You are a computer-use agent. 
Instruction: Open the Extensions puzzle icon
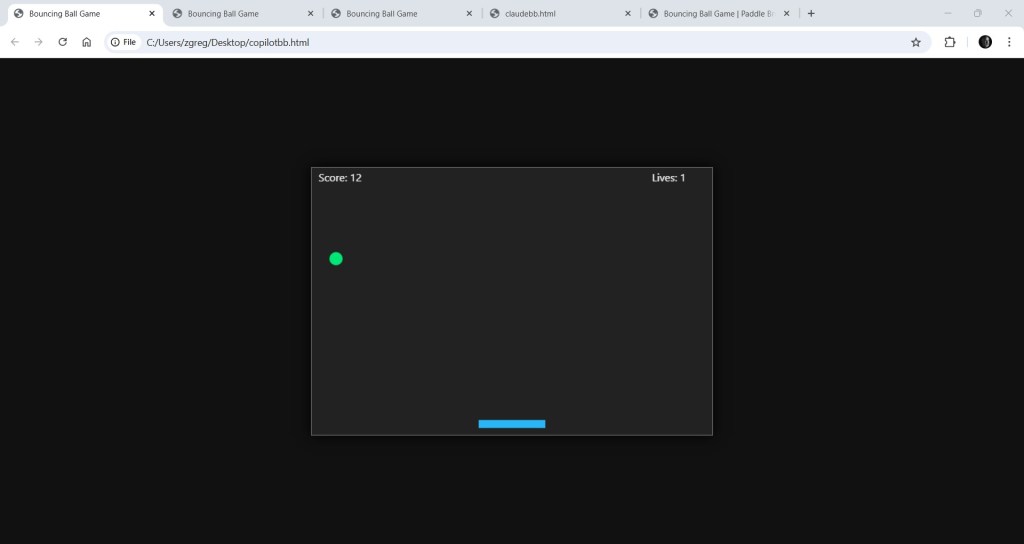tap(950, 42)
